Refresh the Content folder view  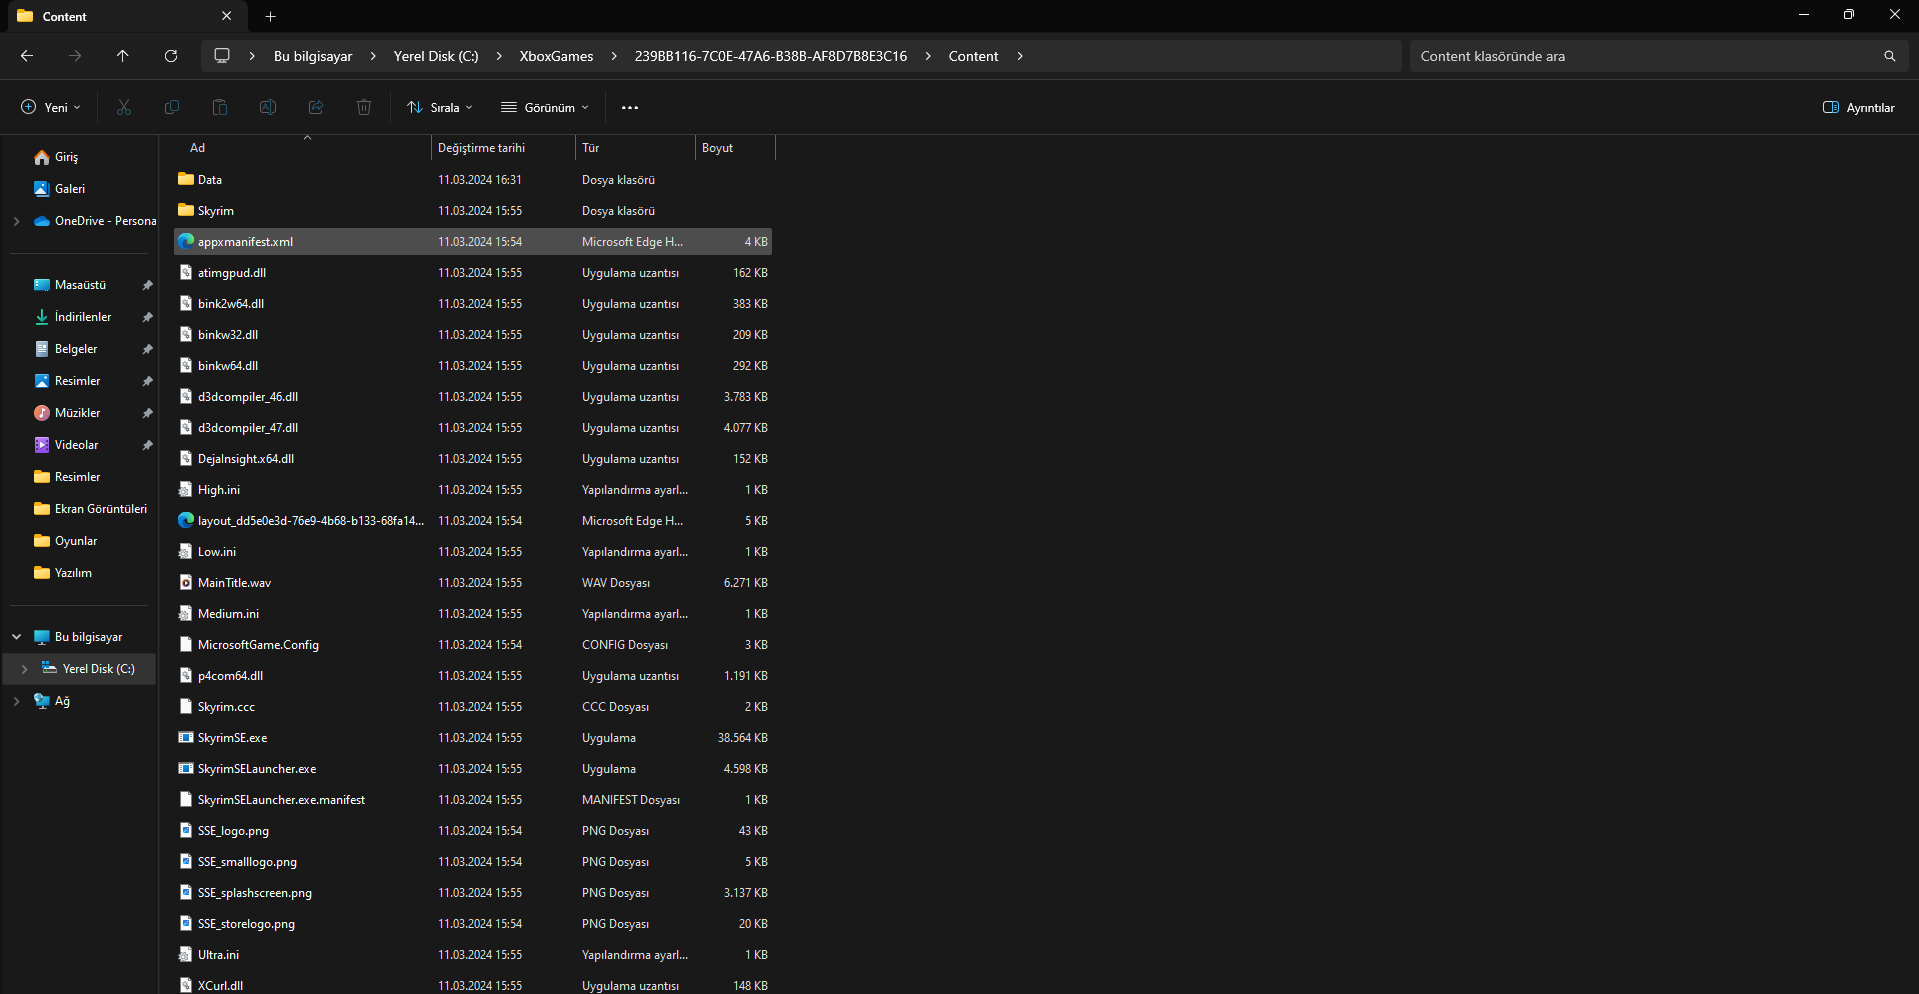point(171,56)
